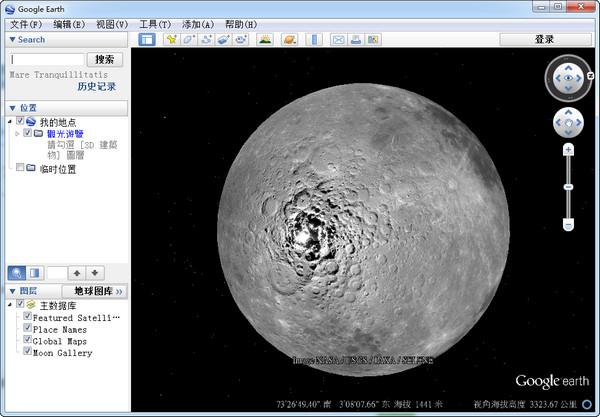Toggle the Place Names layer checkbox
This screenshot has height=417, width=600.
[x=27, y=329]
